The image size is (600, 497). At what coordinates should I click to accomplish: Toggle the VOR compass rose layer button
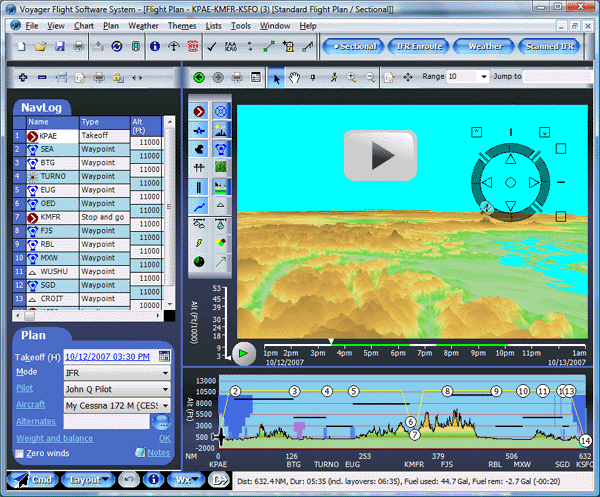point(221,112)
